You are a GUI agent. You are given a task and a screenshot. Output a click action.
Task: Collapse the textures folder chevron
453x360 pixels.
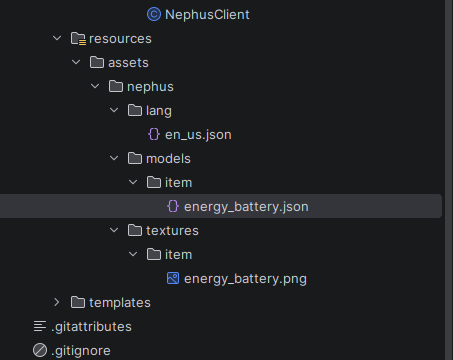114,230
